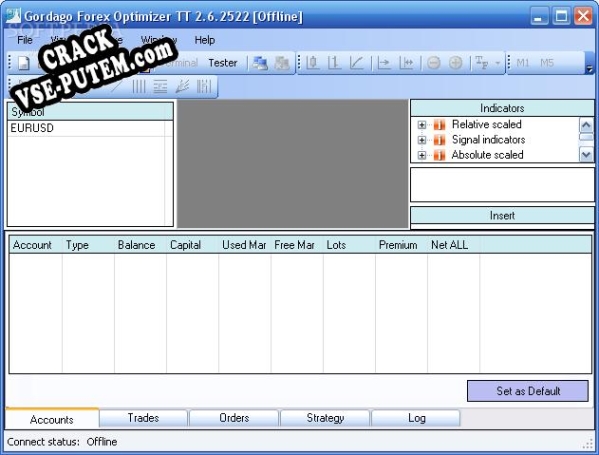Expand the Absolute scaled indicators node
Viewport: 599px width, 455px height.
422,155
